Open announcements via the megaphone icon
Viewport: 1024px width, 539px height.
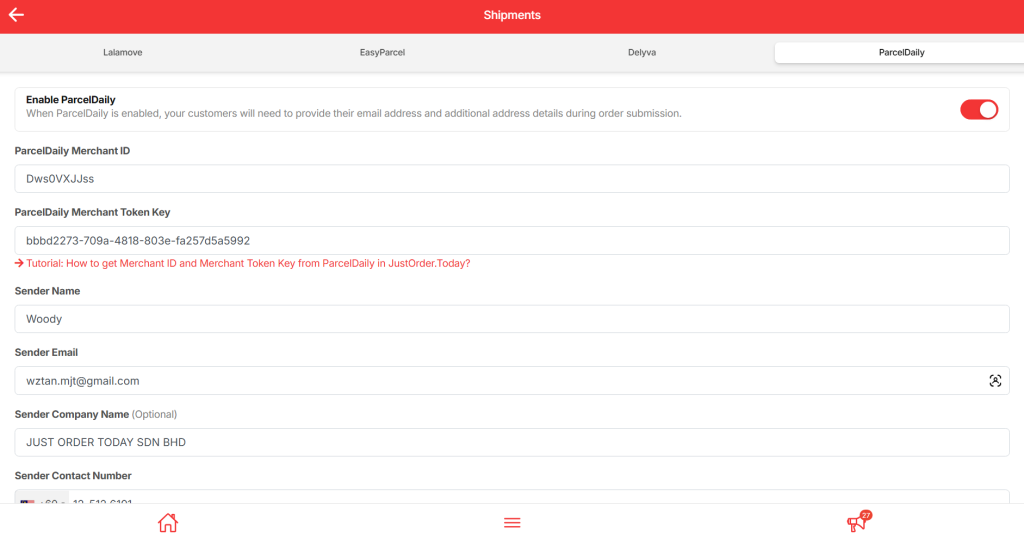(856, 522)
